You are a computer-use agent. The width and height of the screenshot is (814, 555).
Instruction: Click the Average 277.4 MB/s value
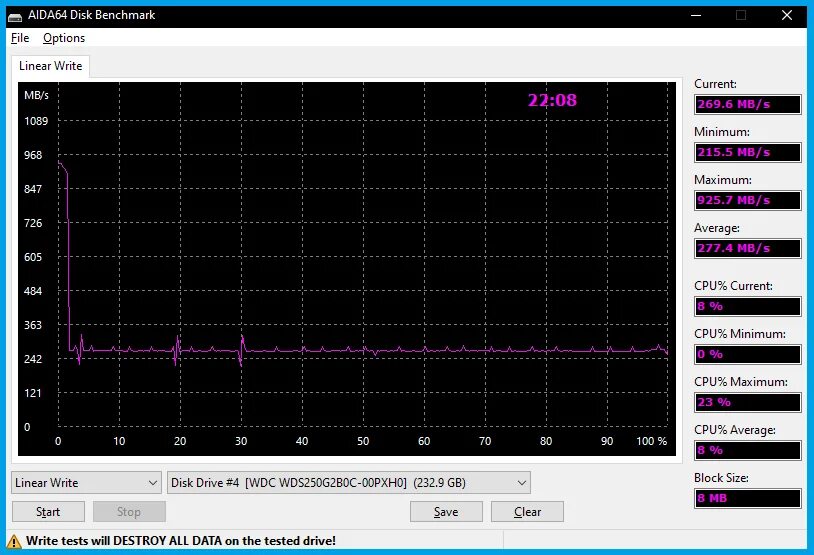click(x=748, y=249)
